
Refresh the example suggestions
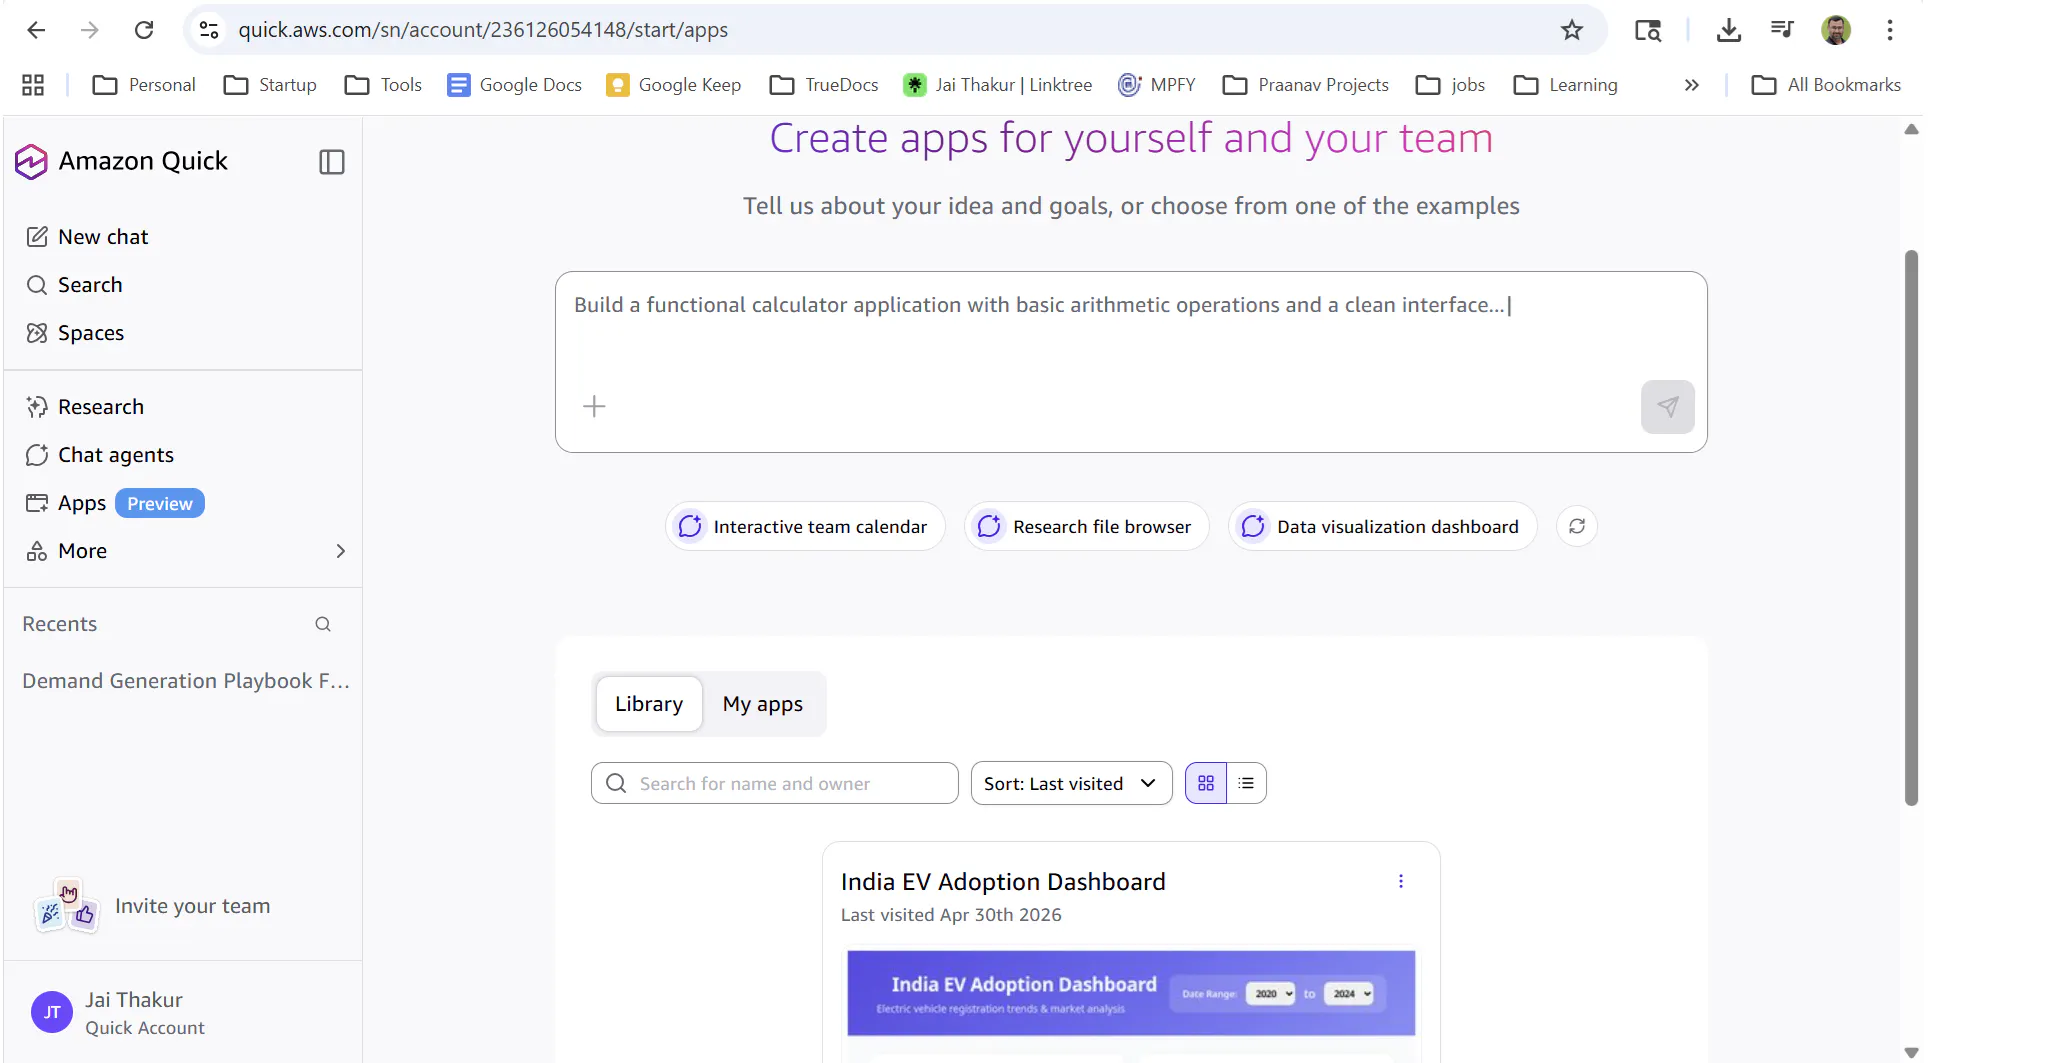click(1577, 526)
